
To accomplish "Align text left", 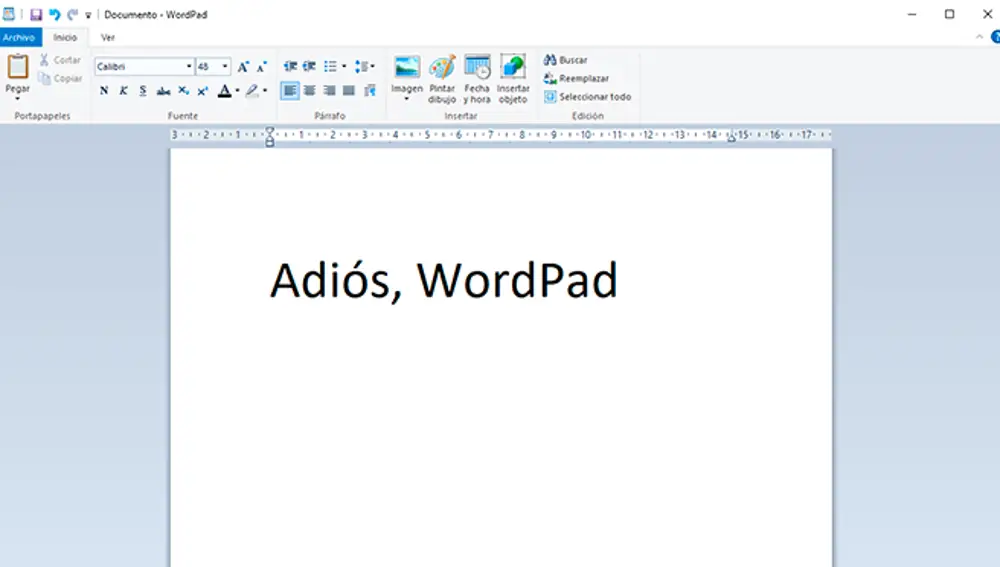I will (x=290, y=91).
